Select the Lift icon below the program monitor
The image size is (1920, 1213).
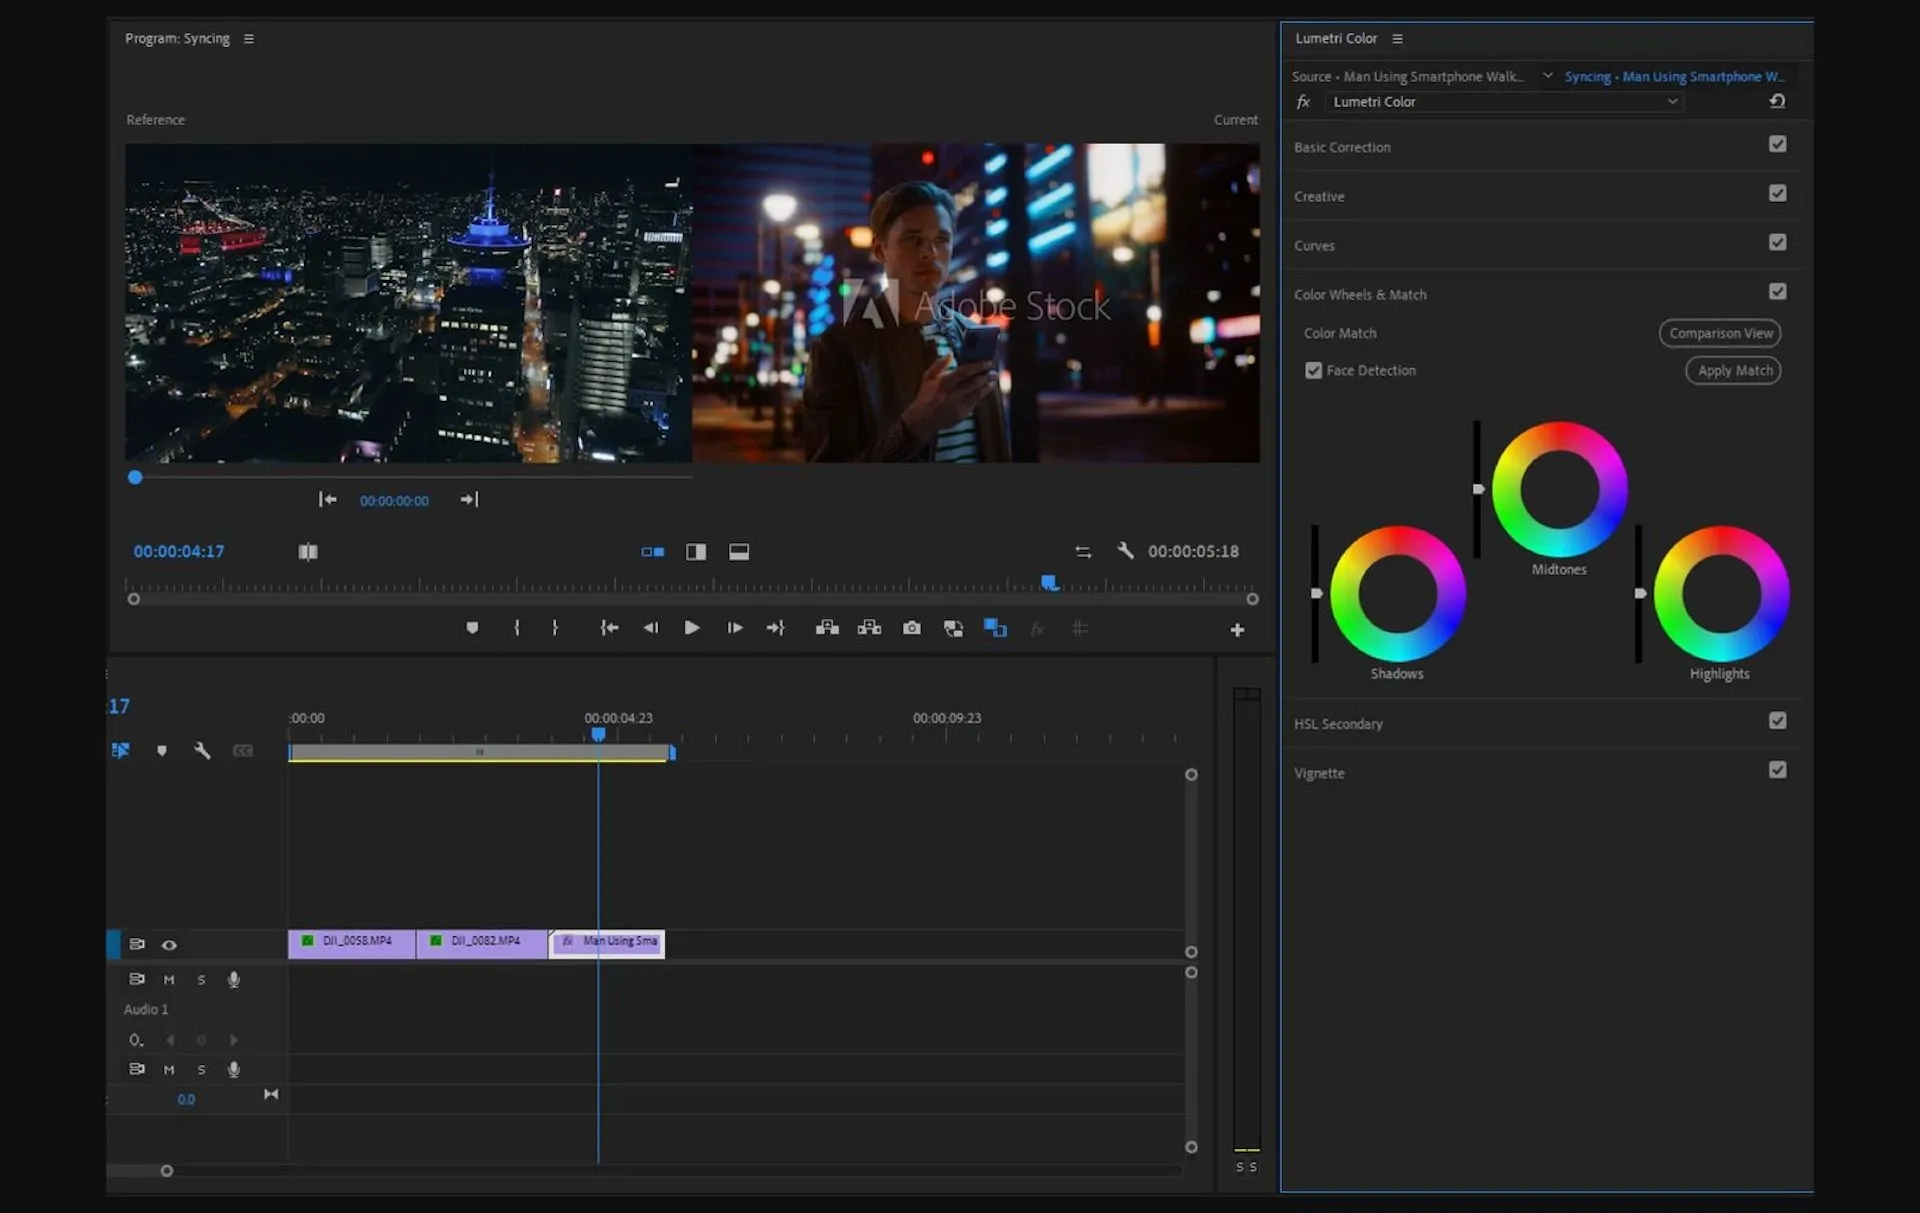tap(827, 628)
